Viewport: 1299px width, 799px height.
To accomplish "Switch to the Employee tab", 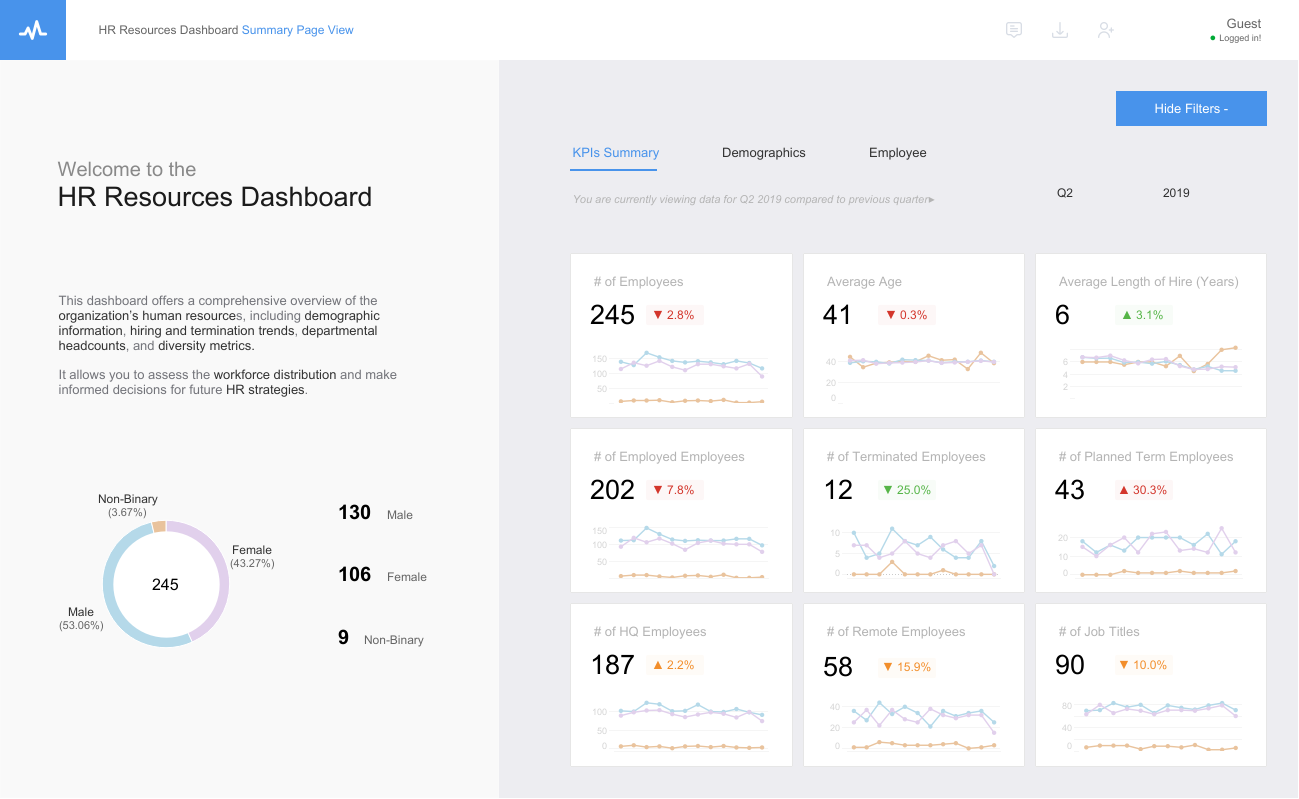I will pyautogui.click(x=897, y=153).
